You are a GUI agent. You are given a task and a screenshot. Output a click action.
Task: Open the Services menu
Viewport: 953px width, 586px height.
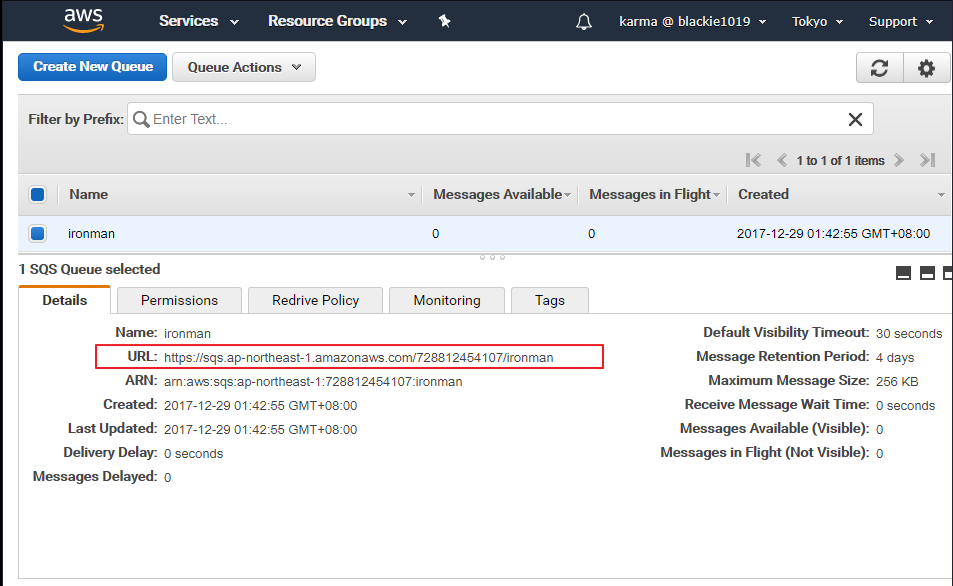pos(199,21)
